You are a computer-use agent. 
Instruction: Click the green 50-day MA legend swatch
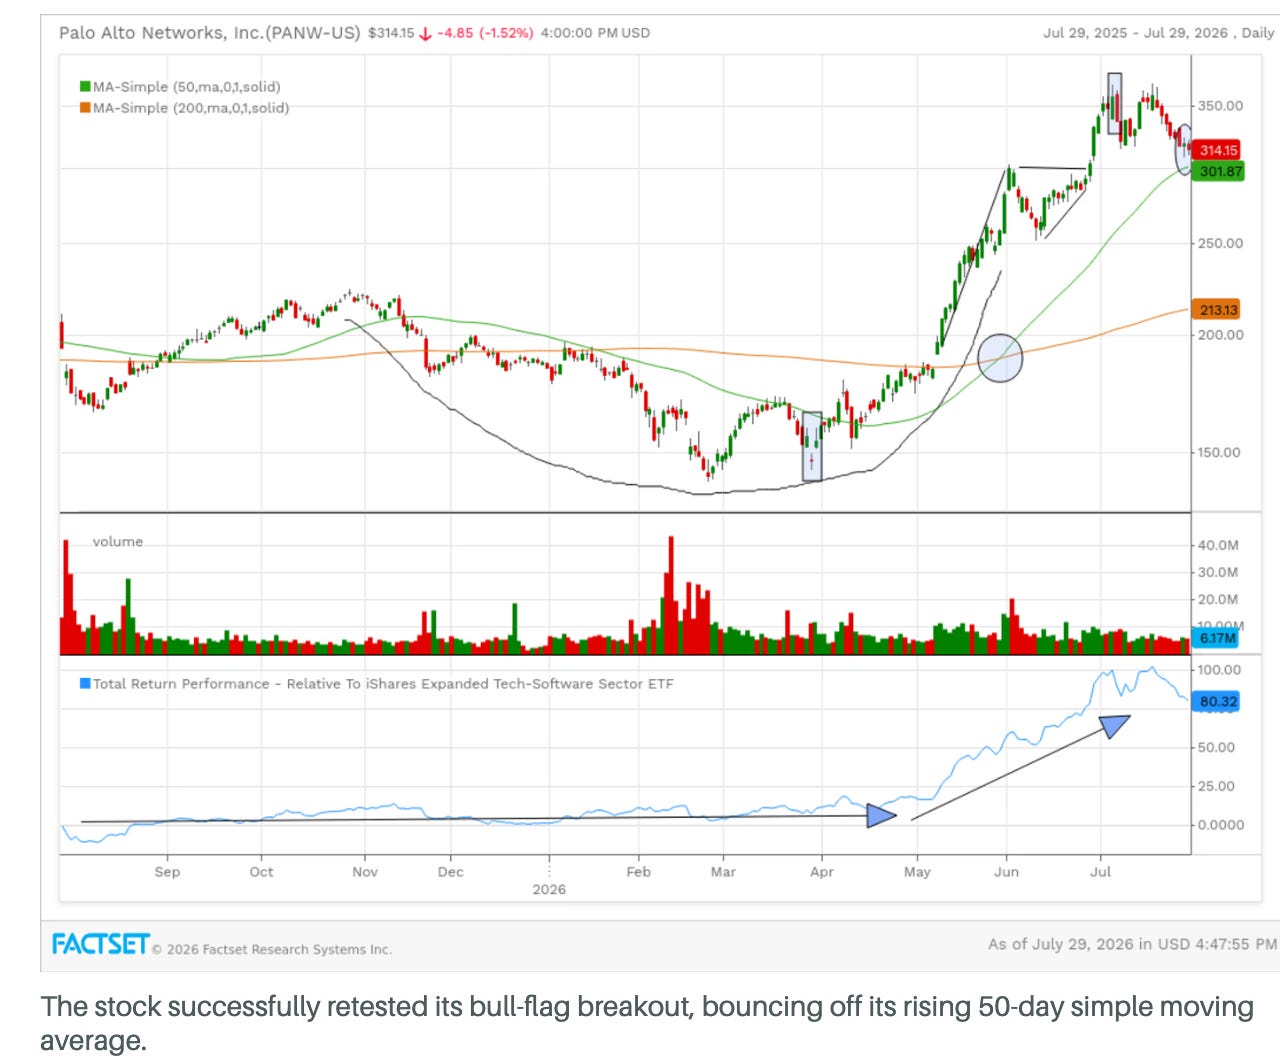coord(86,87)
